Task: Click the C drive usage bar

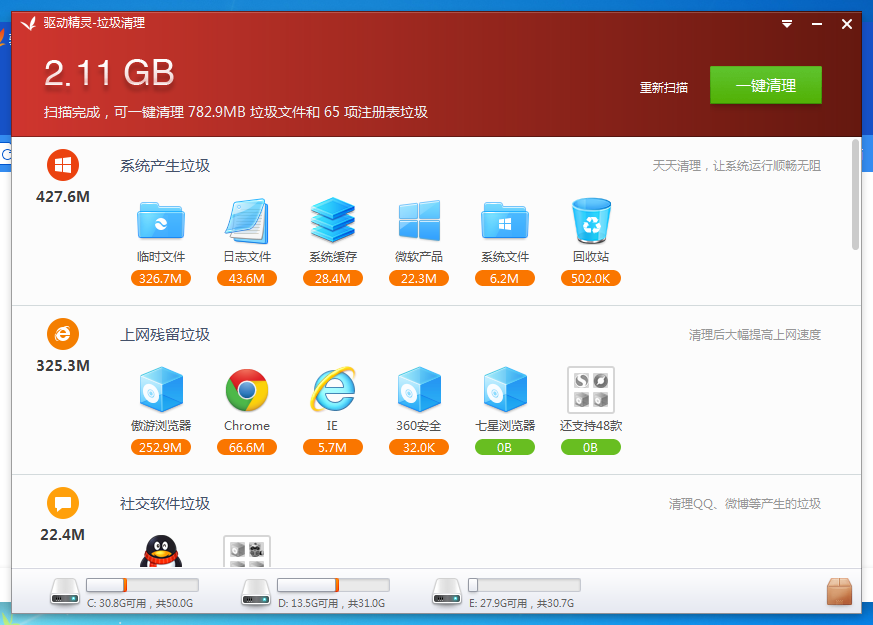Action: (140, 584)
